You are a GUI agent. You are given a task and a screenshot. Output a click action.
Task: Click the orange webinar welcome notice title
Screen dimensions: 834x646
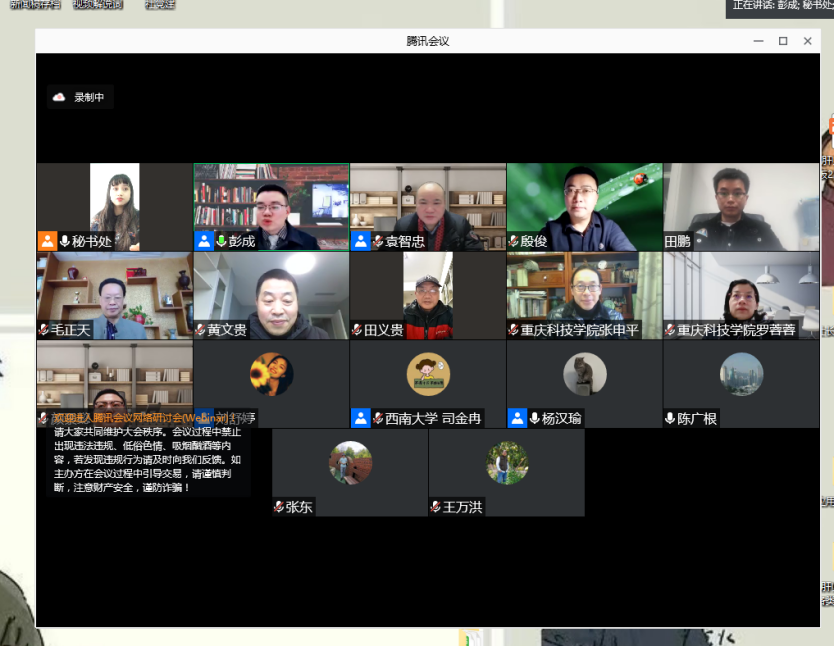point(140,418)
